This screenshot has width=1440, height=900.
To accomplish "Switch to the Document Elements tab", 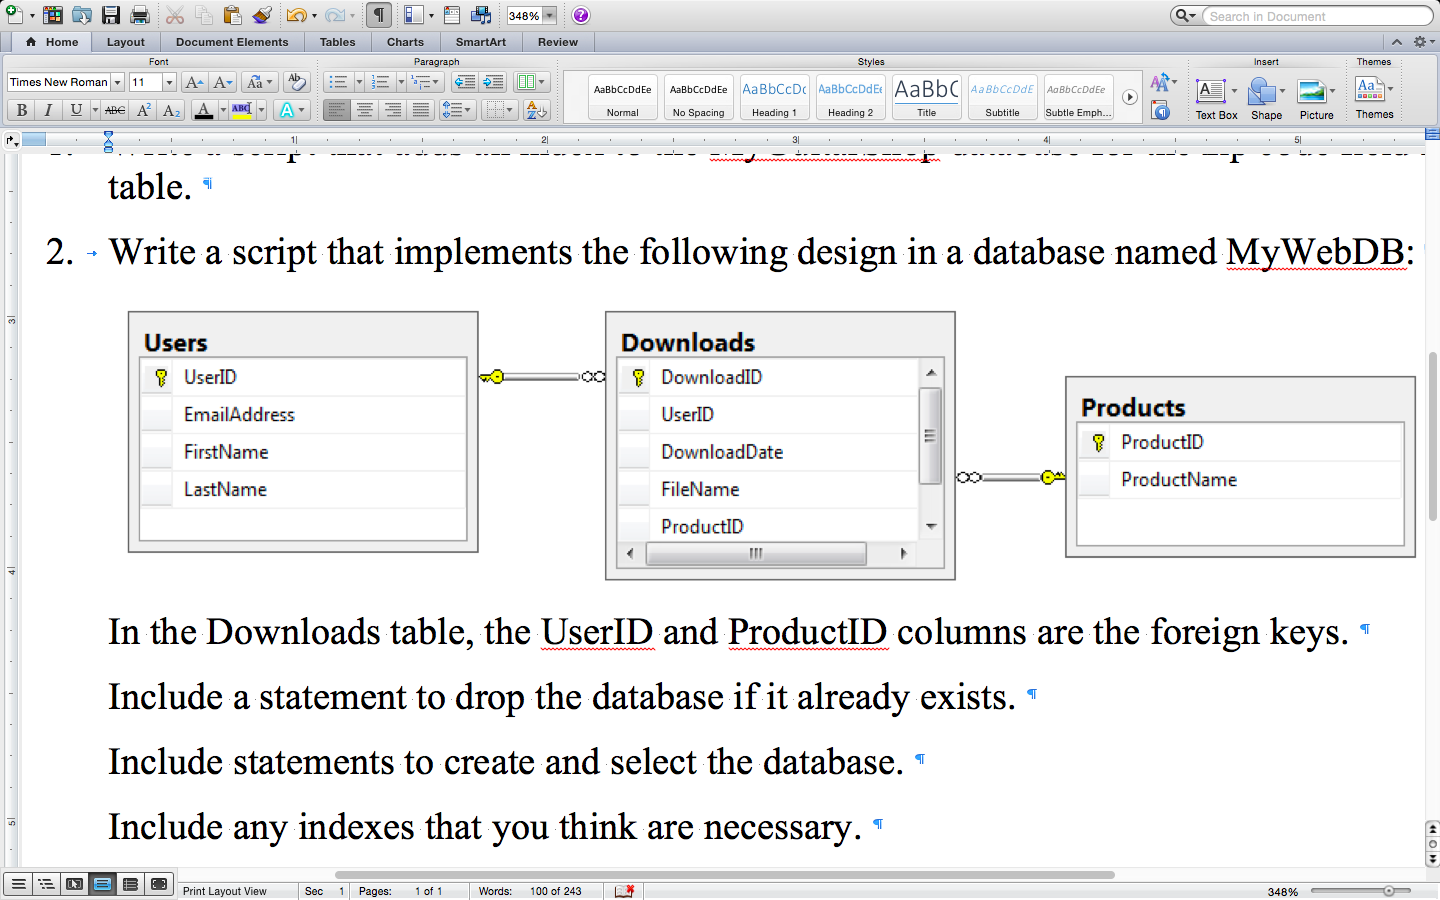I will tap(232, 42).
